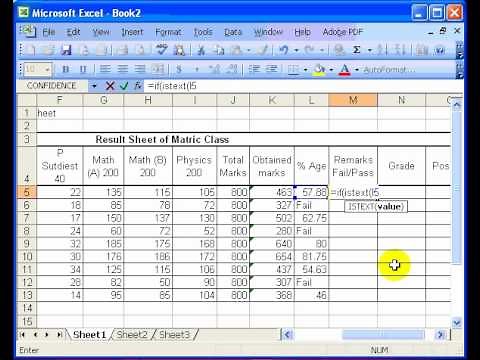
Task: Click the Undo arrow icon
Action: [x=284, y=50]
